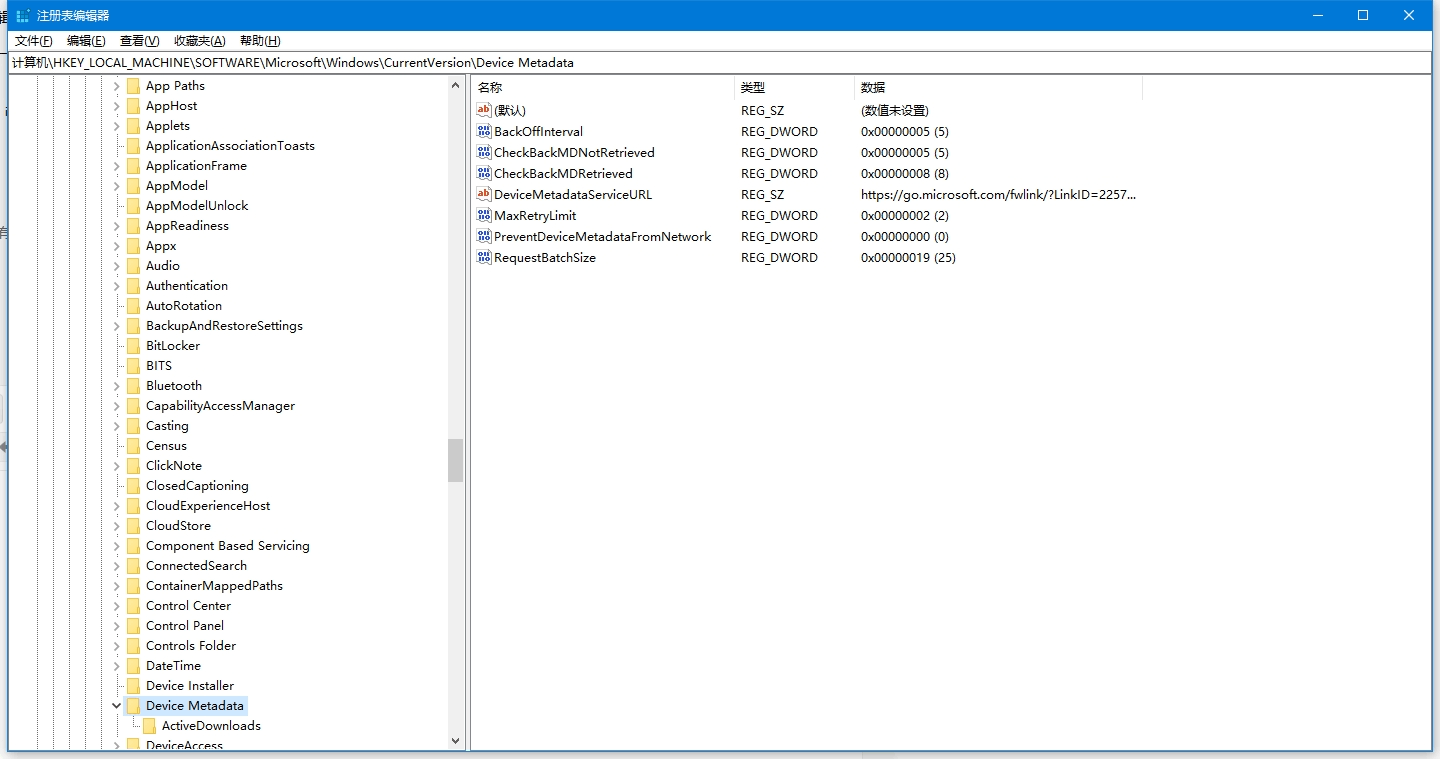Collapse the Device Metadata tree node
Image resolution: width=1440 pixels, height=759 pixels.
coord(117,706)
